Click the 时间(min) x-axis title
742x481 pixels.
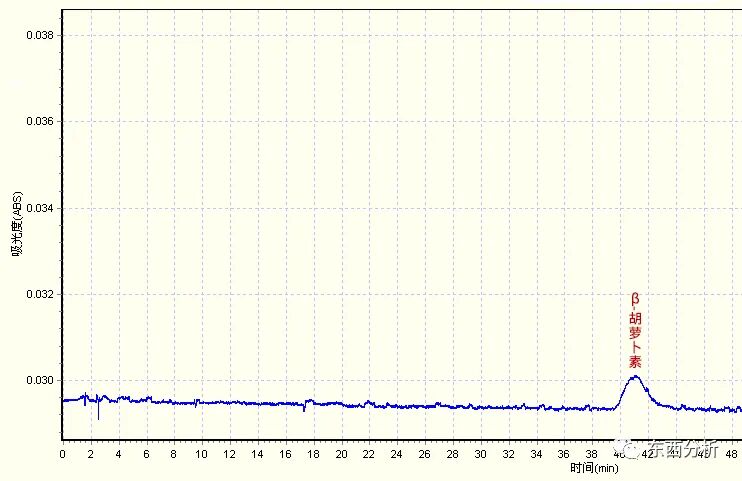point(595,468)
